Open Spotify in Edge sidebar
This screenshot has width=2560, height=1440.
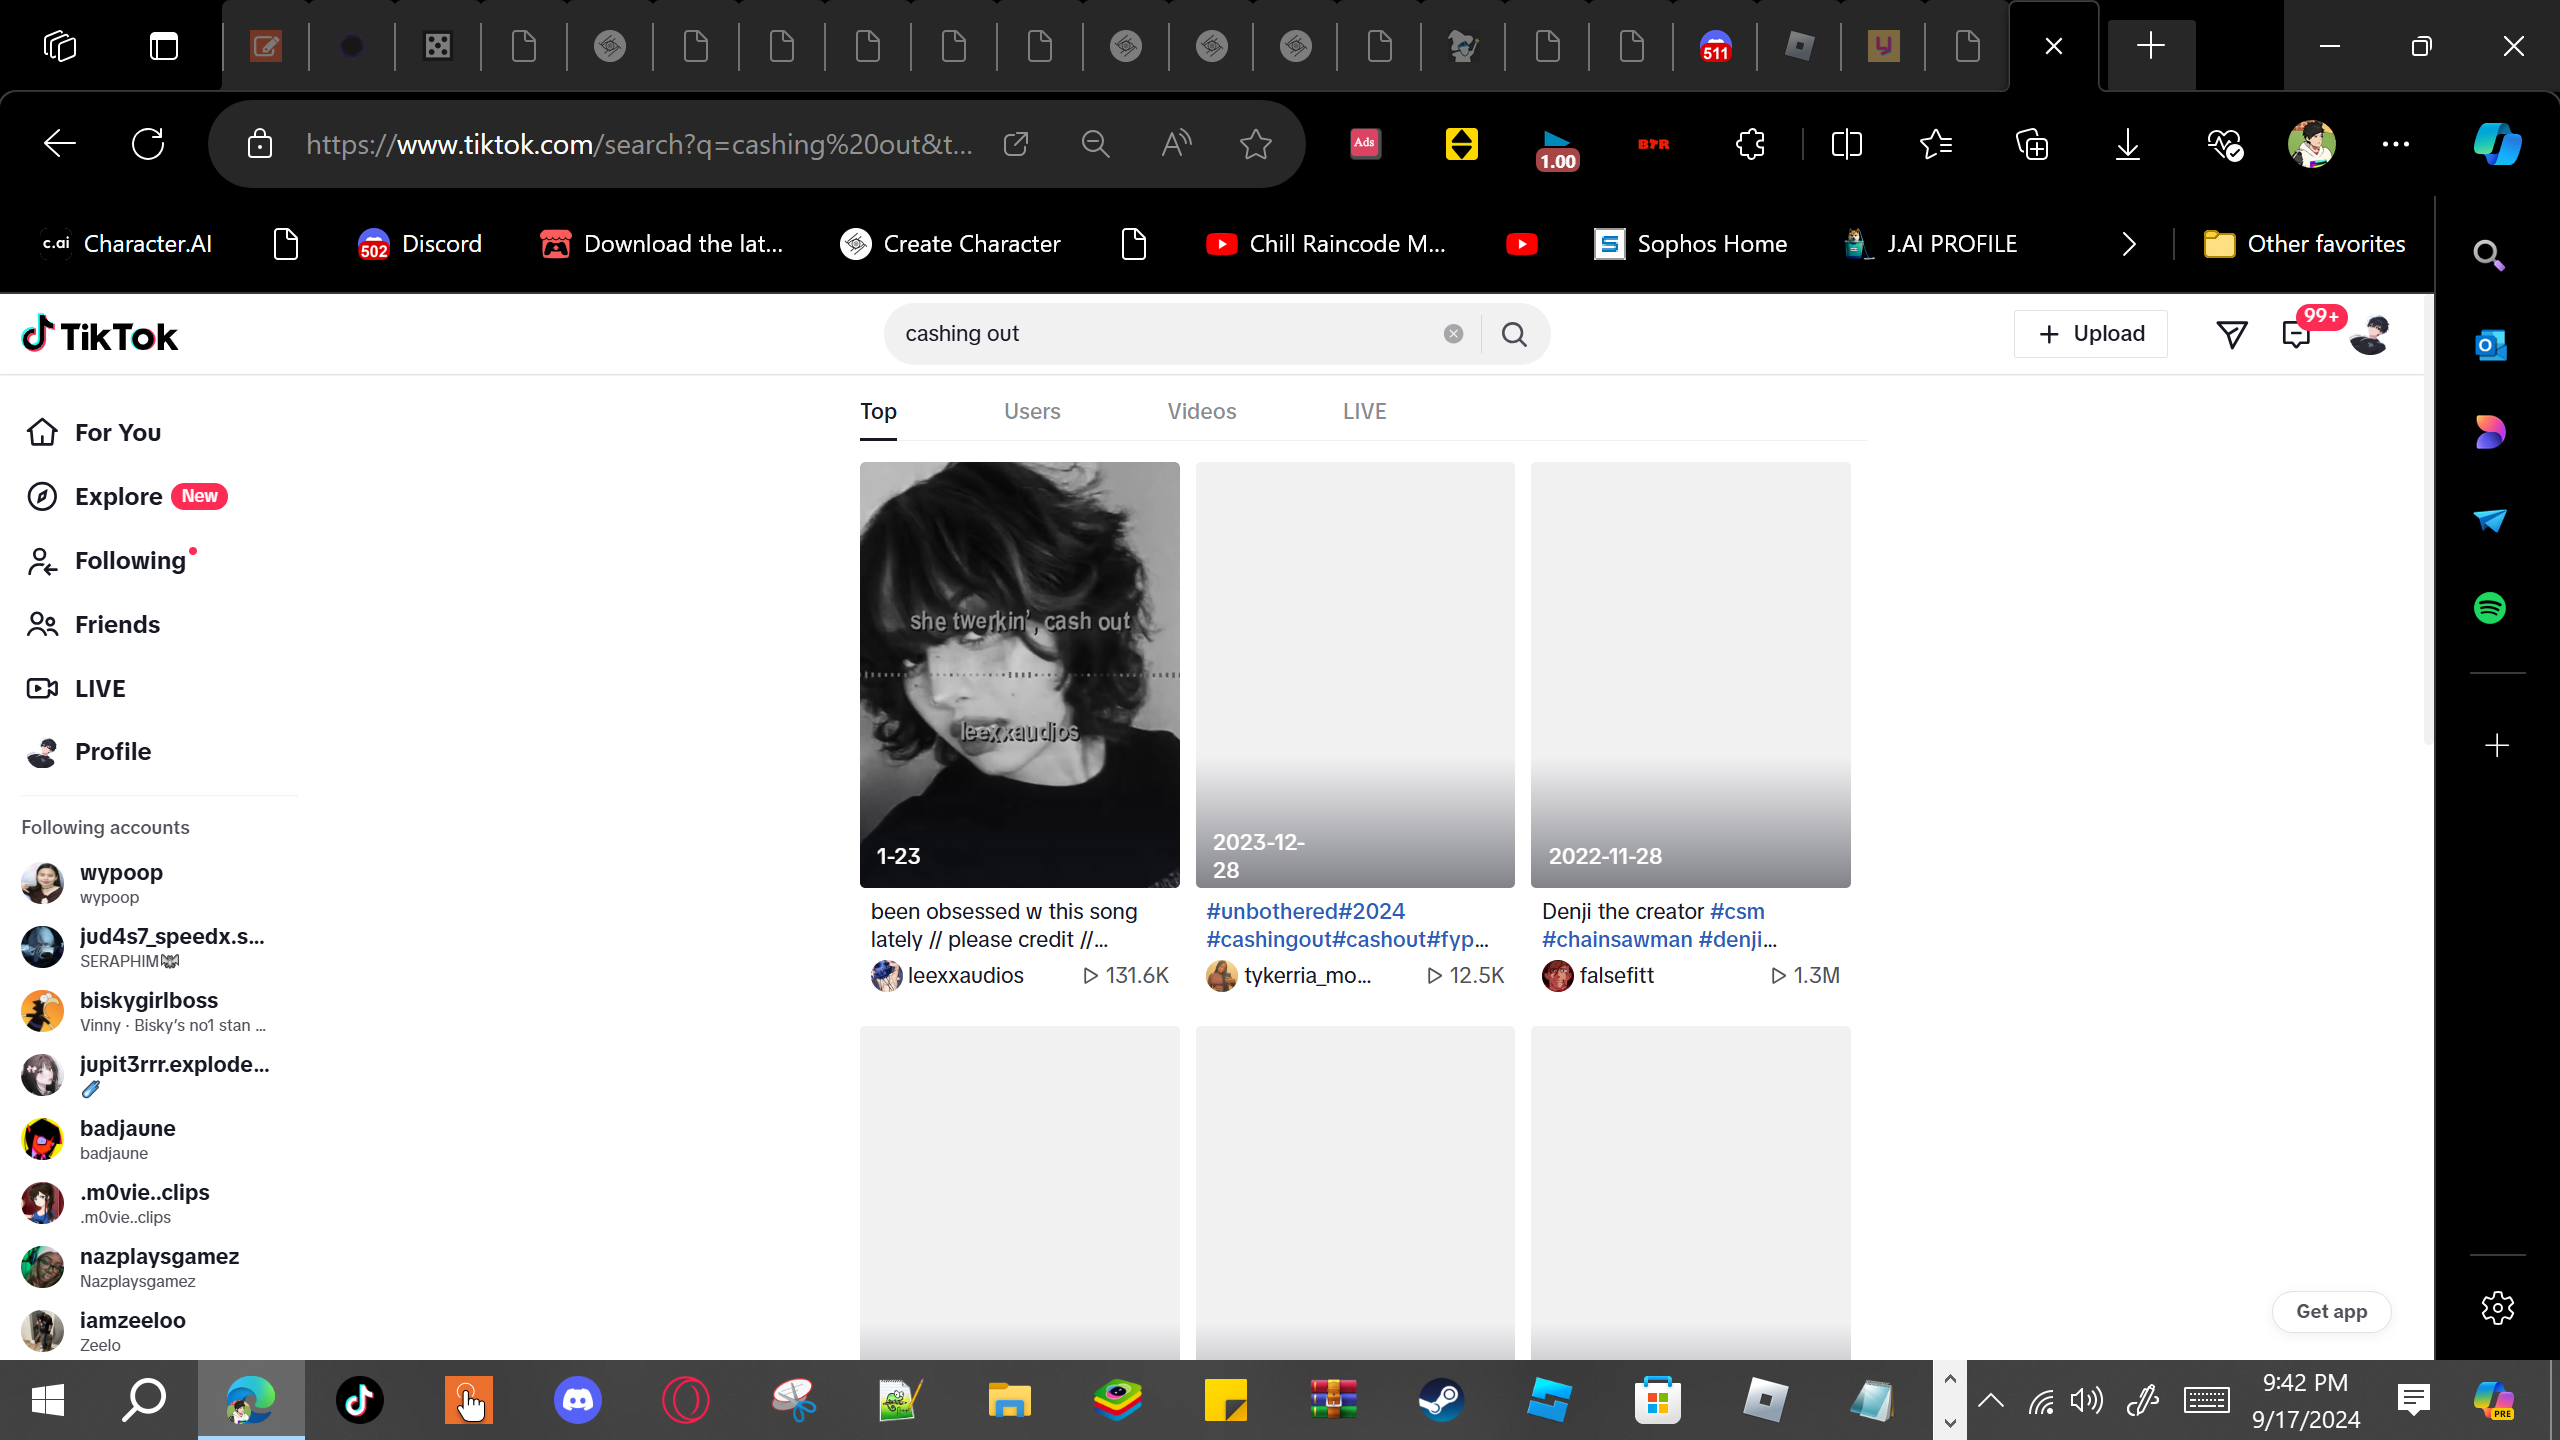2489,608
